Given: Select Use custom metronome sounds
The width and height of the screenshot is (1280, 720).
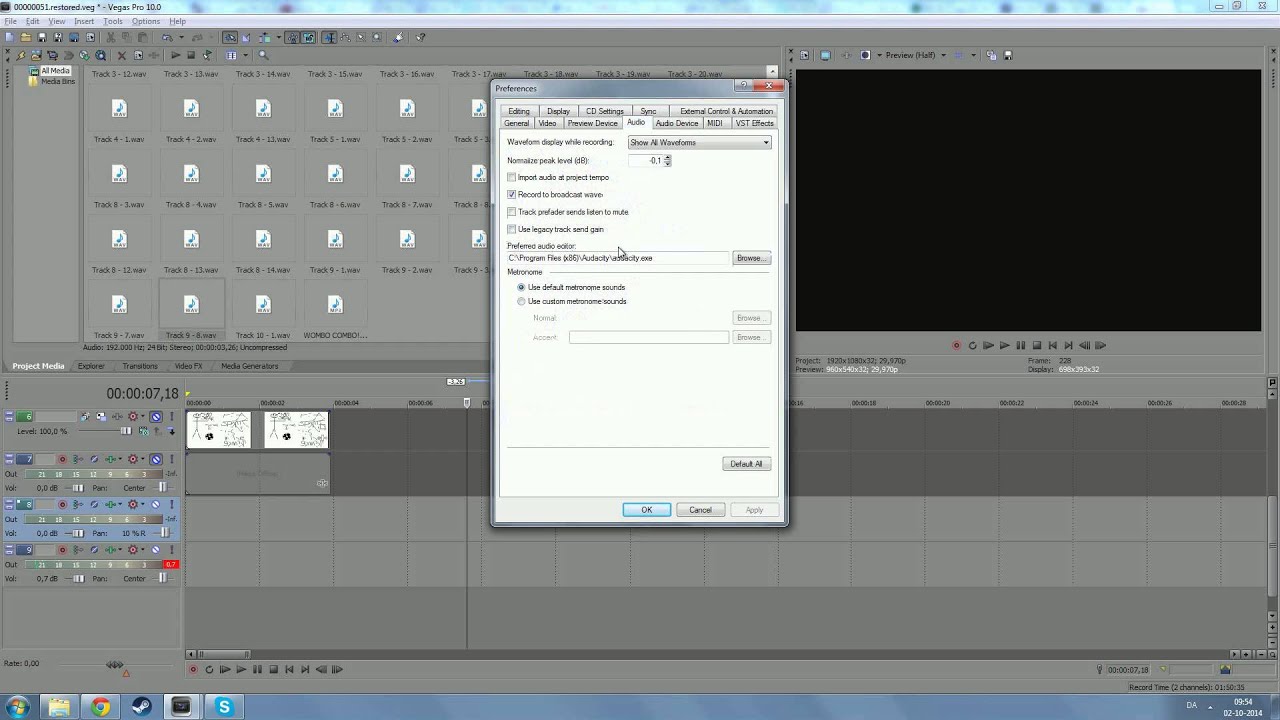Looking at the screenshot, I should click(521, 301).
